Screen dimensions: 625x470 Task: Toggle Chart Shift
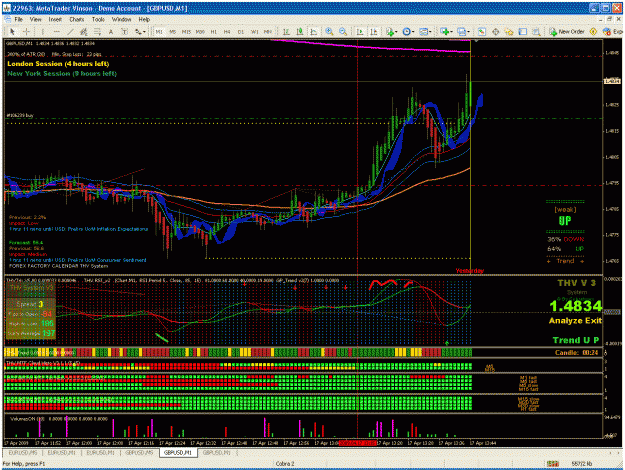[374, 32]
